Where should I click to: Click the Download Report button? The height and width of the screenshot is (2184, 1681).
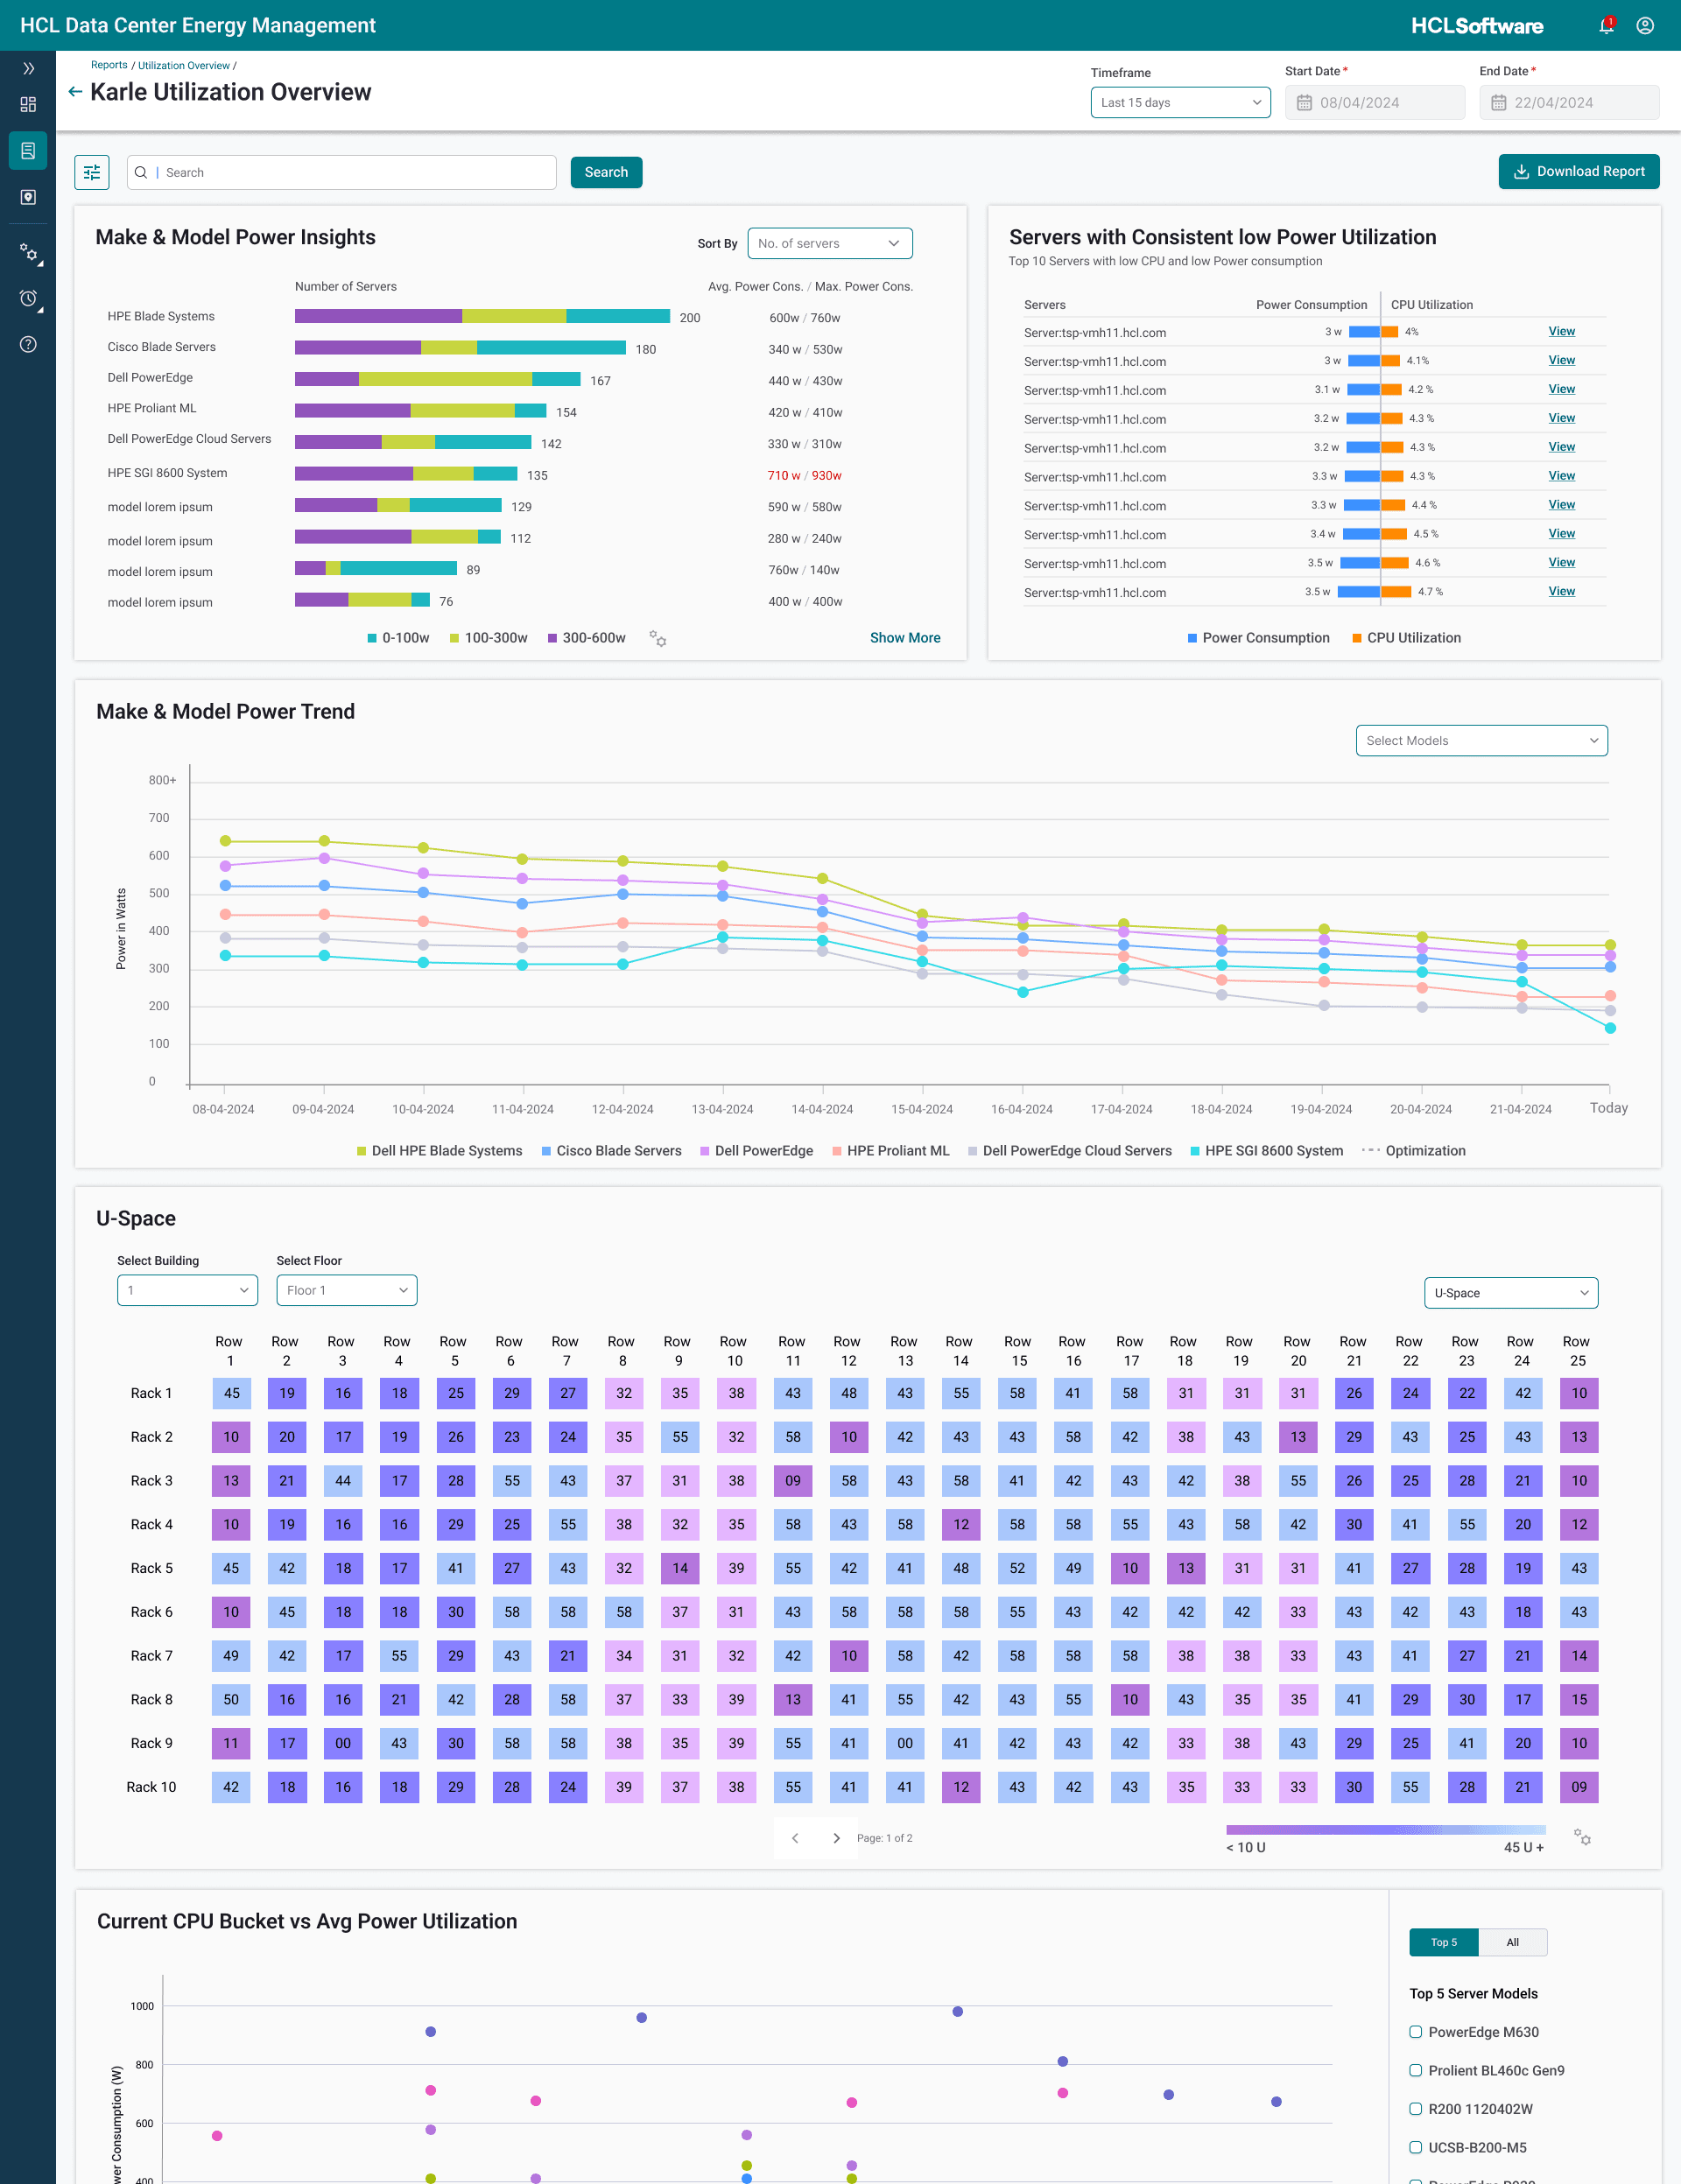[x=1578, y=172]
